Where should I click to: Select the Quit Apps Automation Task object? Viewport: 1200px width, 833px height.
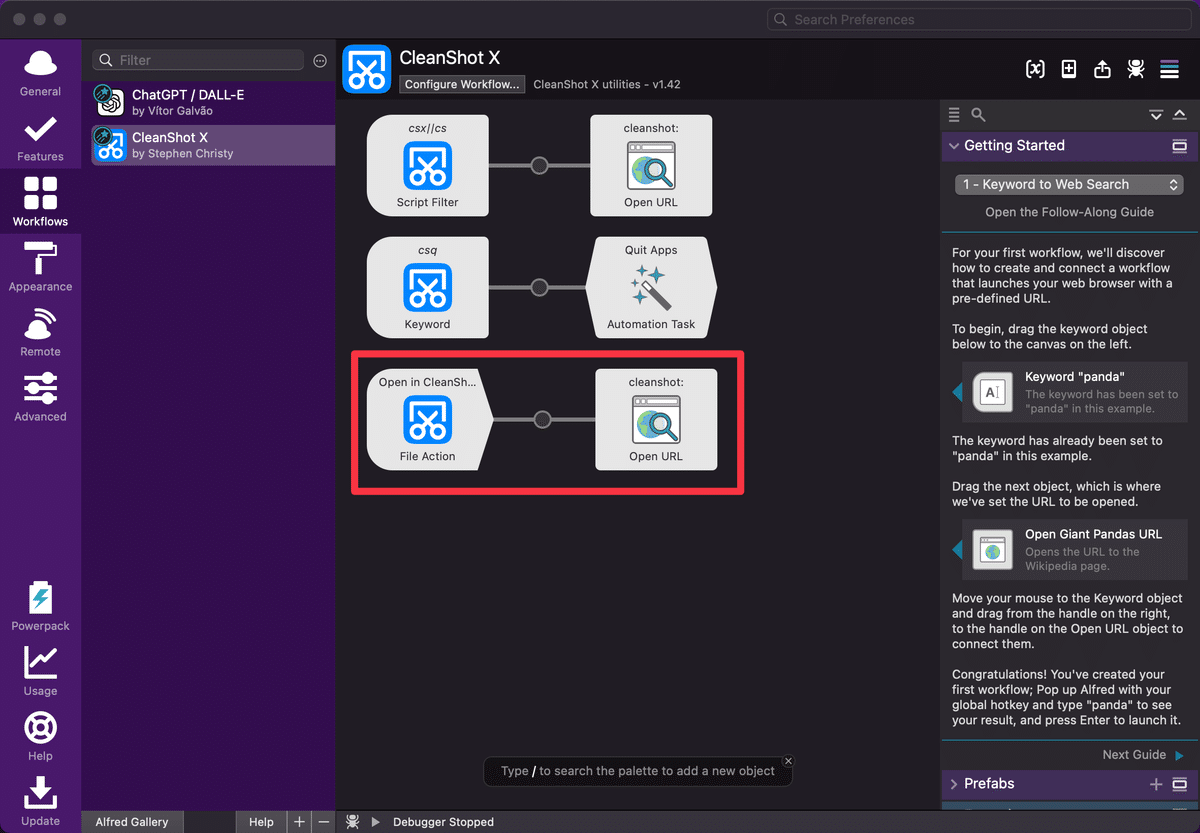[651, 287]
